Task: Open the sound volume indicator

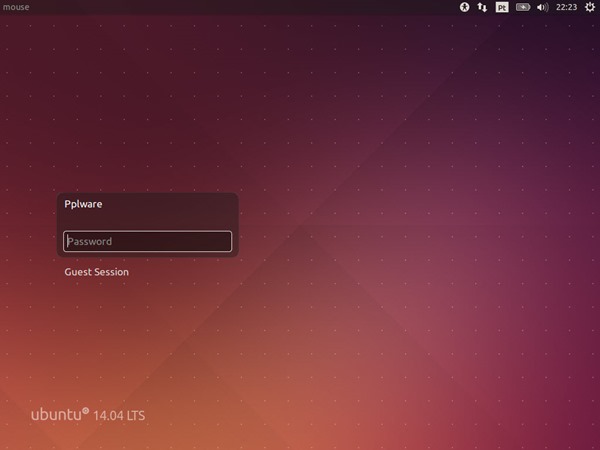Action: [543, 7]
